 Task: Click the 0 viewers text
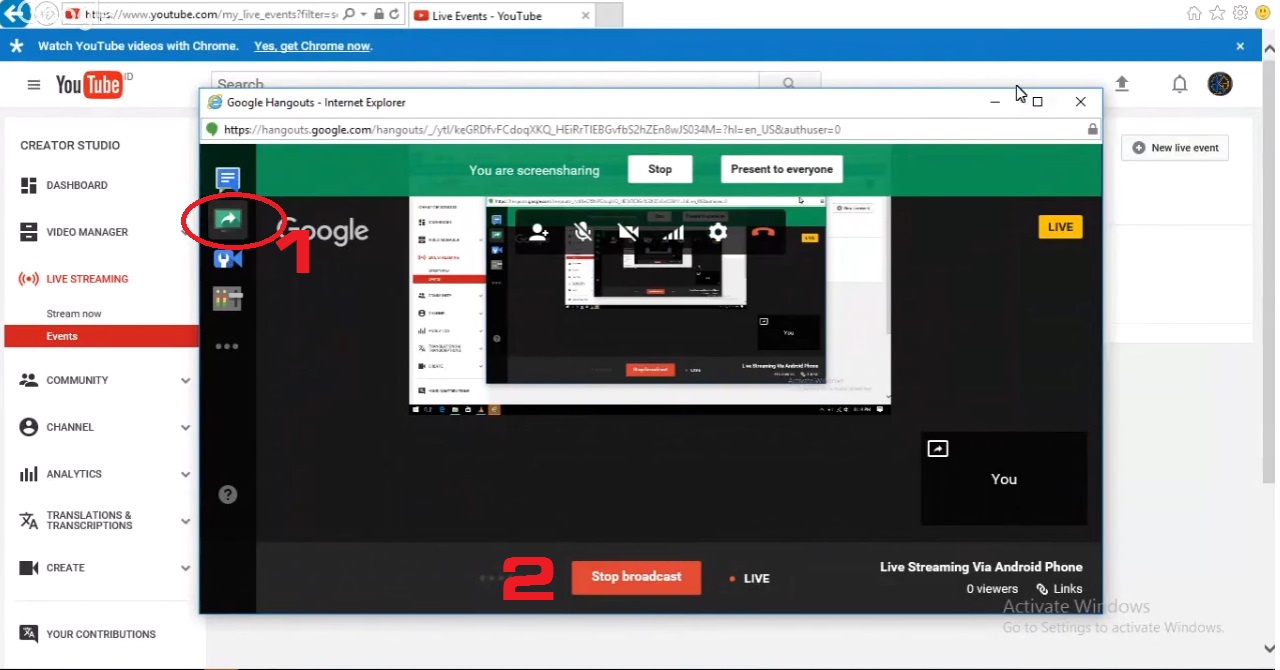(x=992, y=589)
